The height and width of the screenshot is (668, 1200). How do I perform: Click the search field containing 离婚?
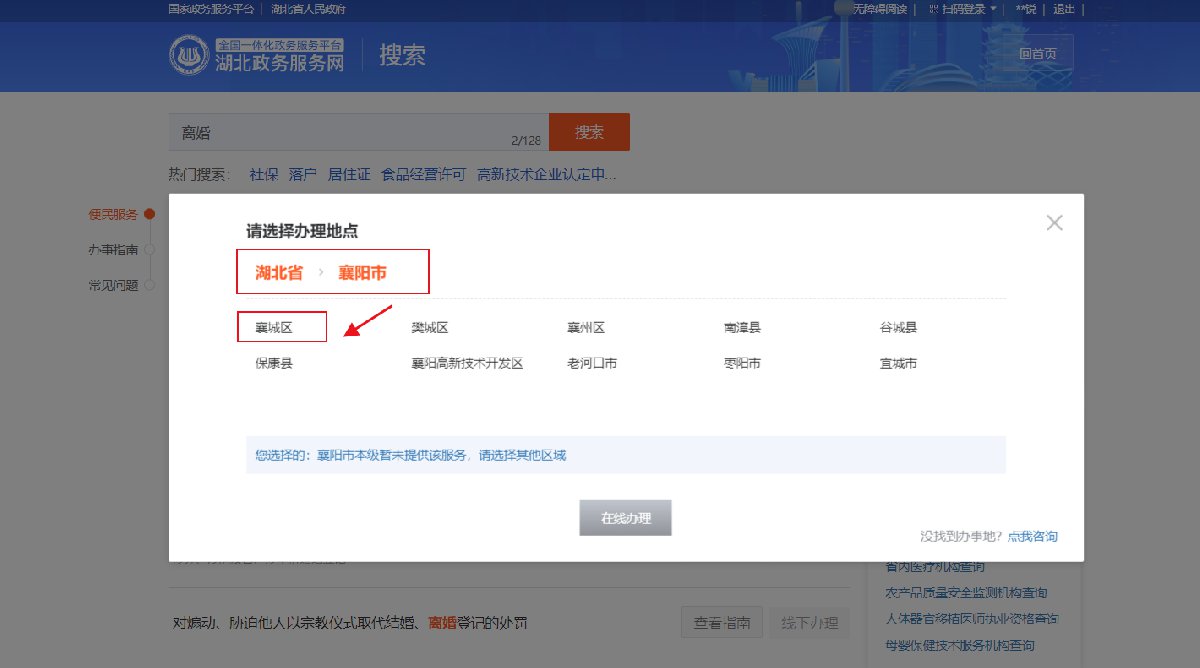click(340, 132)
